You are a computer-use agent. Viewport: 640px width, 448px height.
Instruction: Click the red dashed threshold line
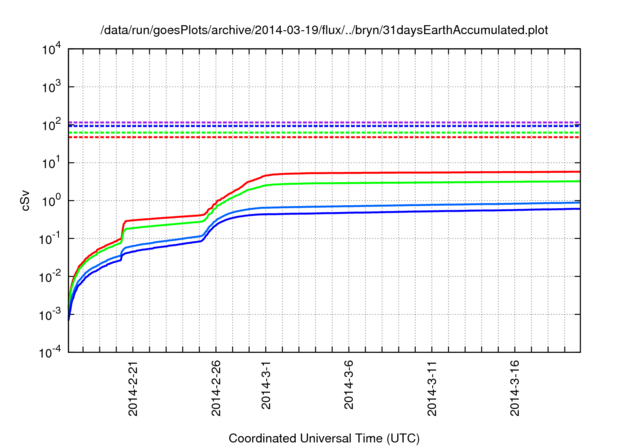pos(320,137)
